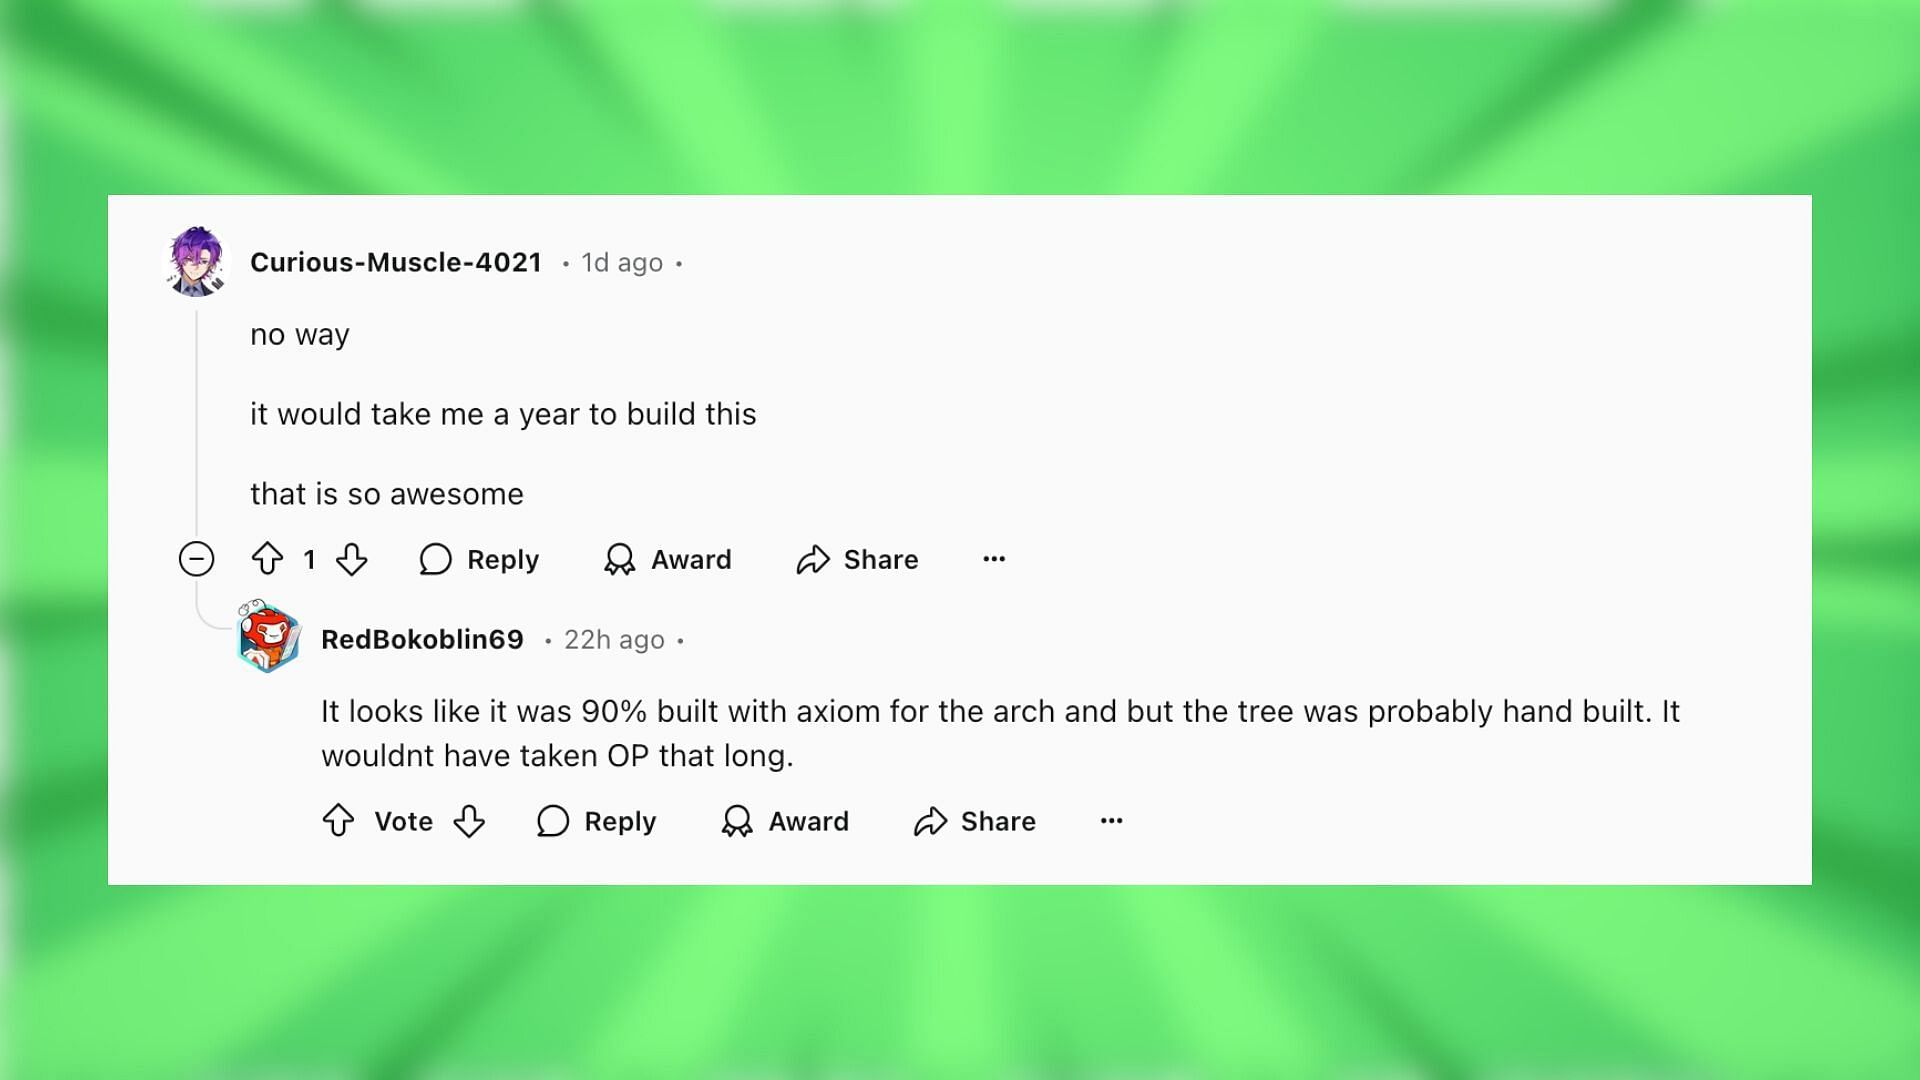Click the upvote arrow on Curious-Muscle-4021 comment
The image size is (1920, 1080).
tap(265, 559)
